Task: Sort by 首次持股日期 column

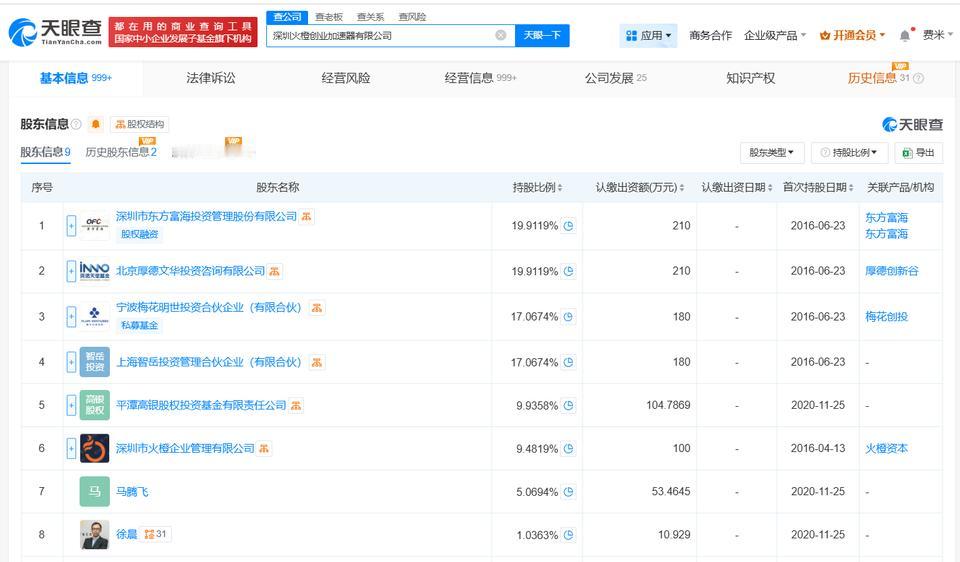Action: click(x=818, y=187)
